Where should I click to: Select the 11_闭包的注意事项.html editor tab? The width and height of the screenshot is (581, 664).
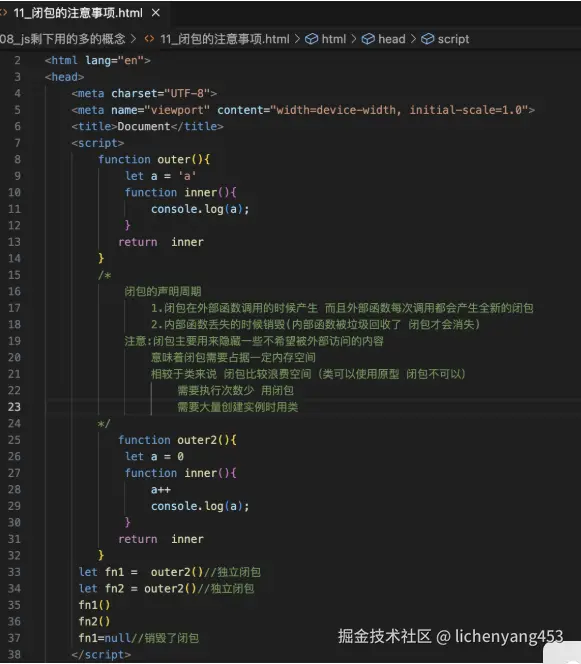coord(78,13)
